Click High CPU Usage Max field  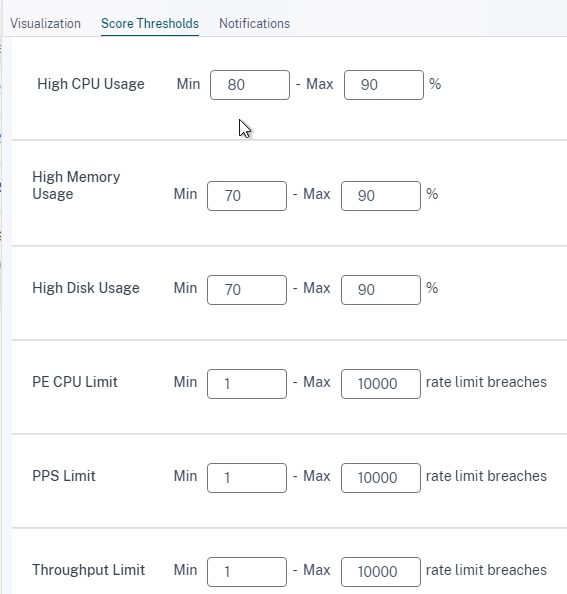(x=384, y=85)
